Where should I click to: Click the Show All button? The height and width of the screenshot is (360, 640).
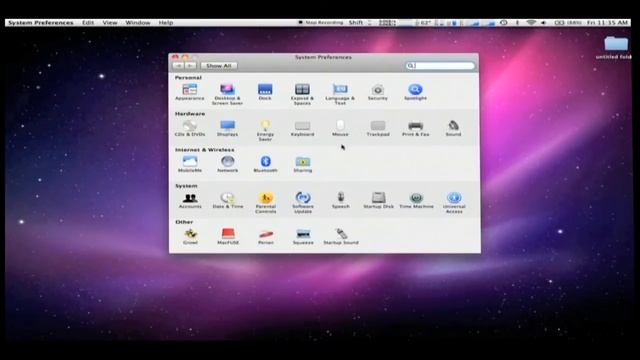219,66
